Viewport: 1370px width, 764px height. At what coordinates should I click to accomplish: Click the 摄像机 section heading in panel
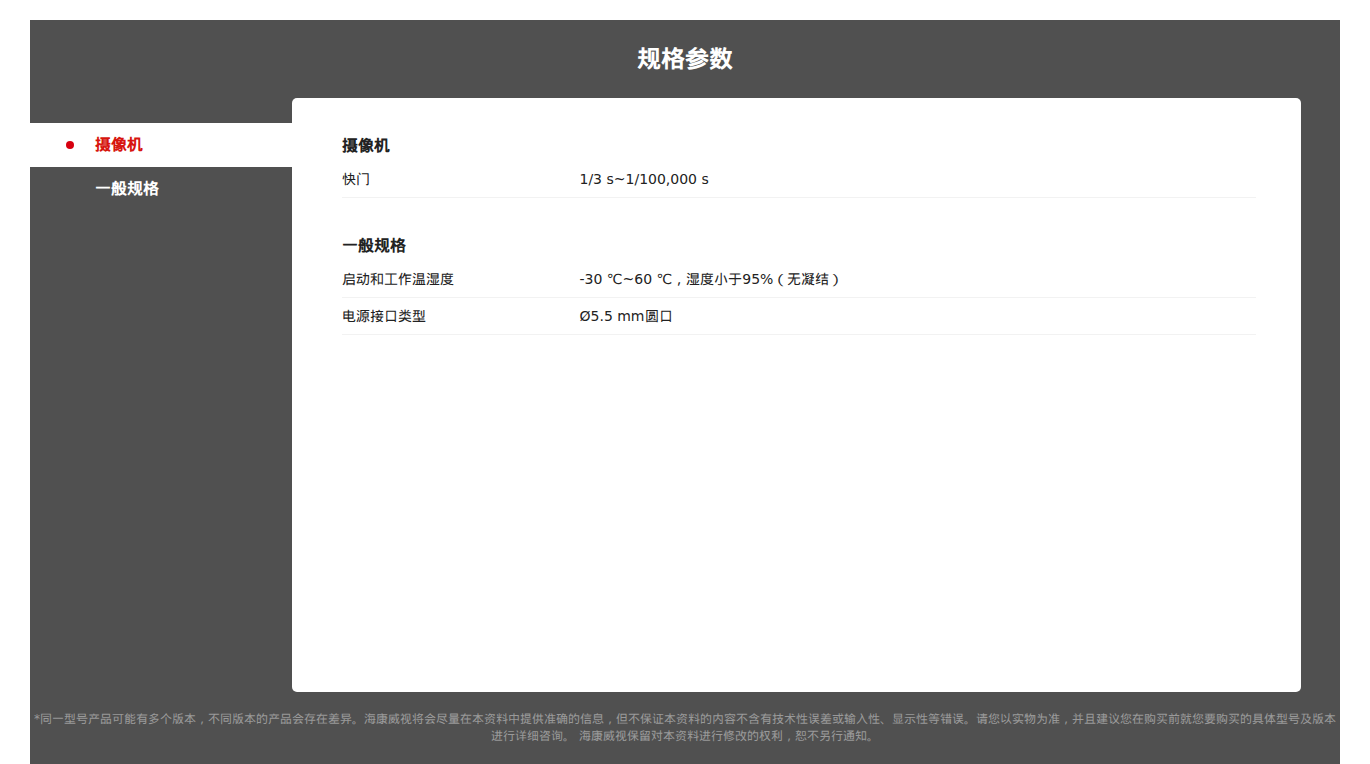pos(366,146)
